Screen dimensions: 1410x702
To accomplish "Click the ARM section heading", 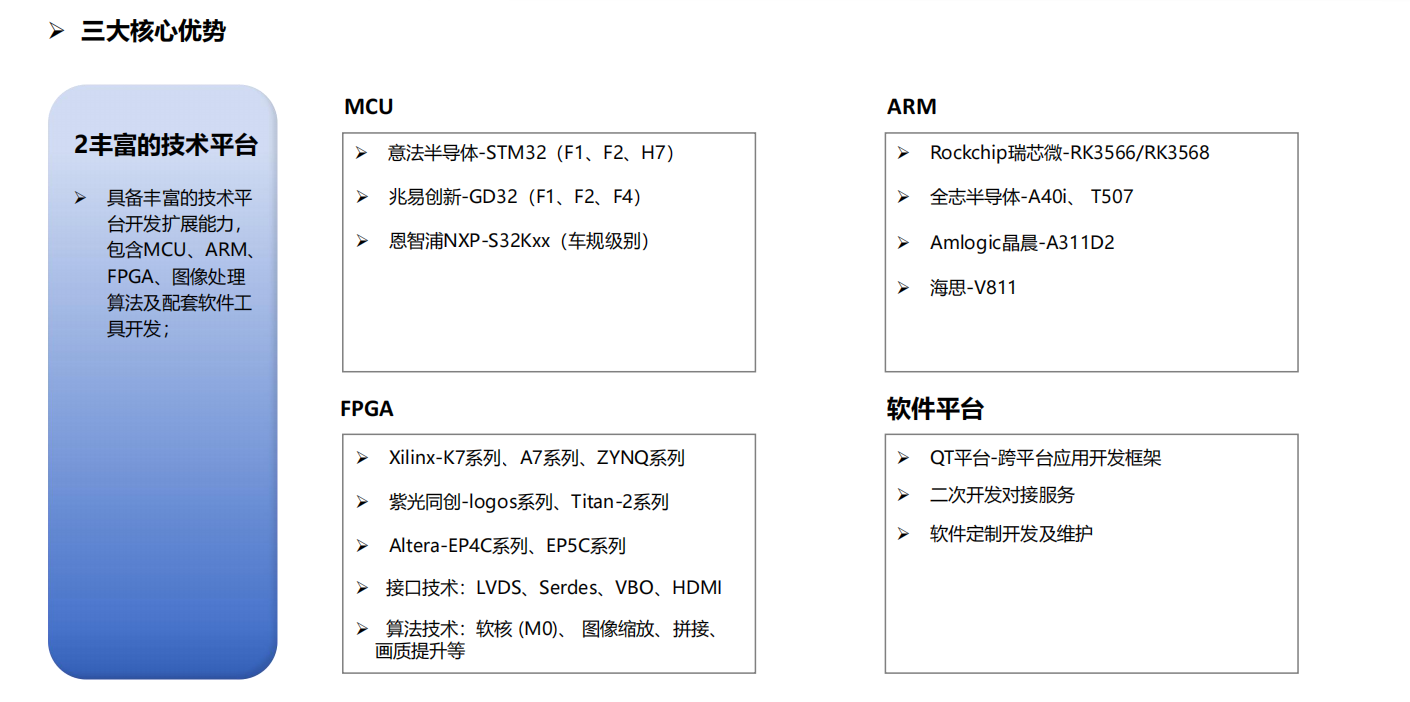I will (x=911, y=107).
